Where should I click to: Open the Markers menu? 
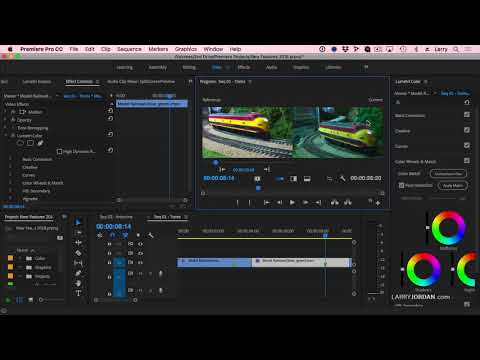coord(158,49)
